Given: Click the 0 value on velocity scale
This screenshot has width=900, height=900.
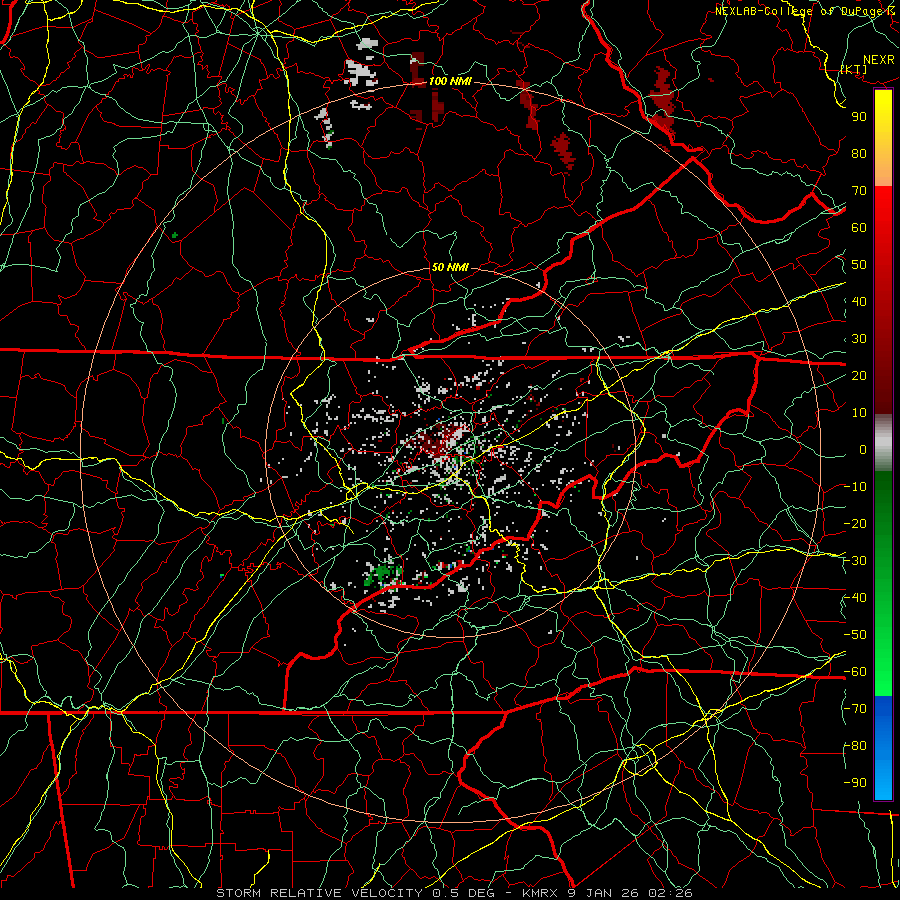Looking at the screenshot, I should click(863, 449).
